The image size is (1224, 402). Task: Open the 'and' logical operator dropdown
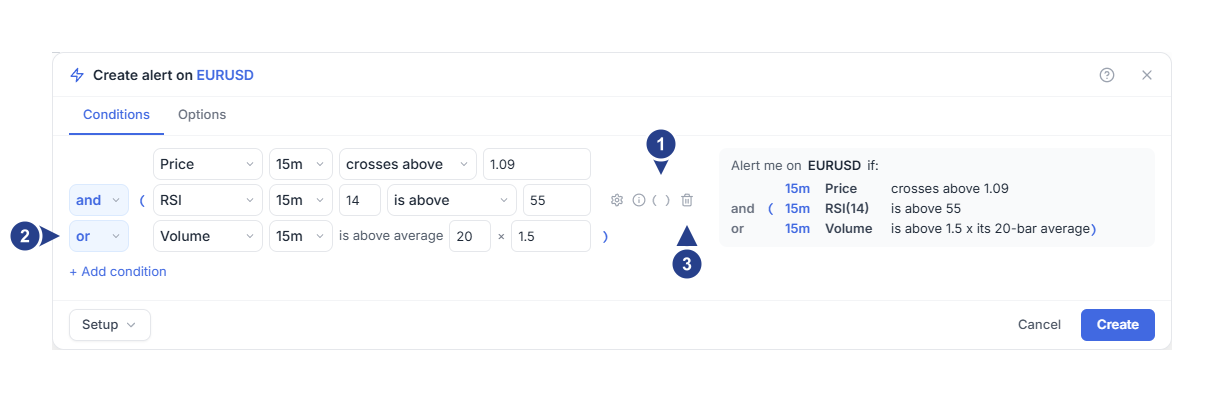(98, 200)
